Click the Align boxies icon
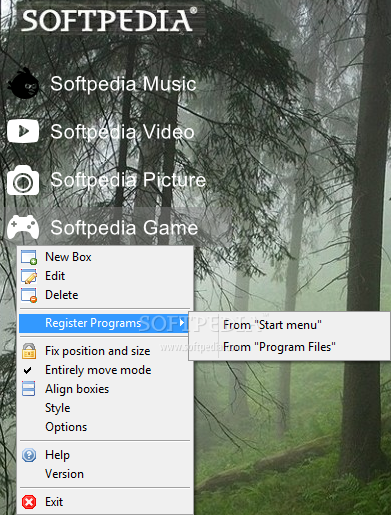391x515 pixels. [29, 389]
